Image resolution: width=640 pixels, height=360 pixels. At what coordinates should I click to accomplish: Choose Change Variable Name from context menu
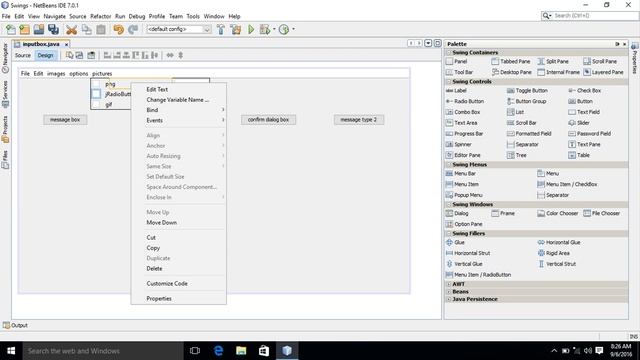179,100
